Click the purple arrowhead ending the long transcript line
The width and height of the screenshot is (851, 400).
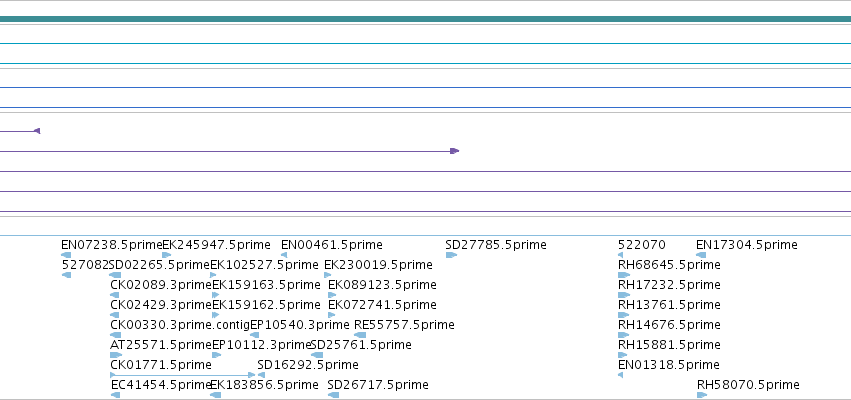click(455, 151)
